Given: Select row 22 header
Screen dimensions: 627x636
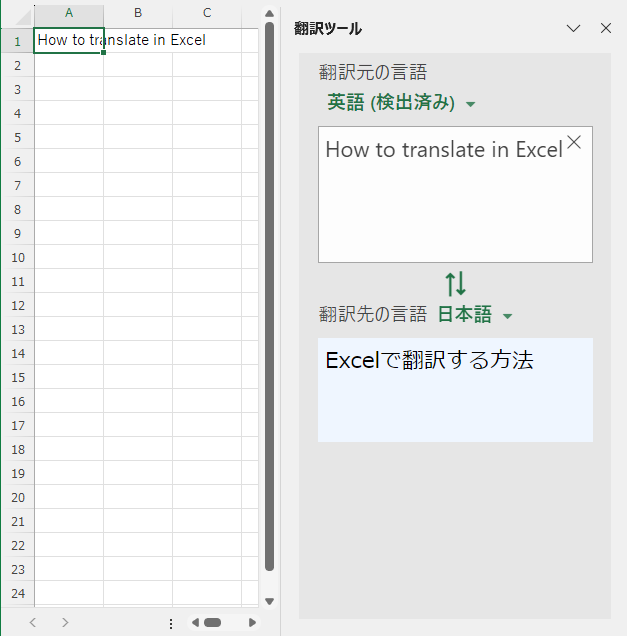Looking at the screenshot, I should [17, 546].
